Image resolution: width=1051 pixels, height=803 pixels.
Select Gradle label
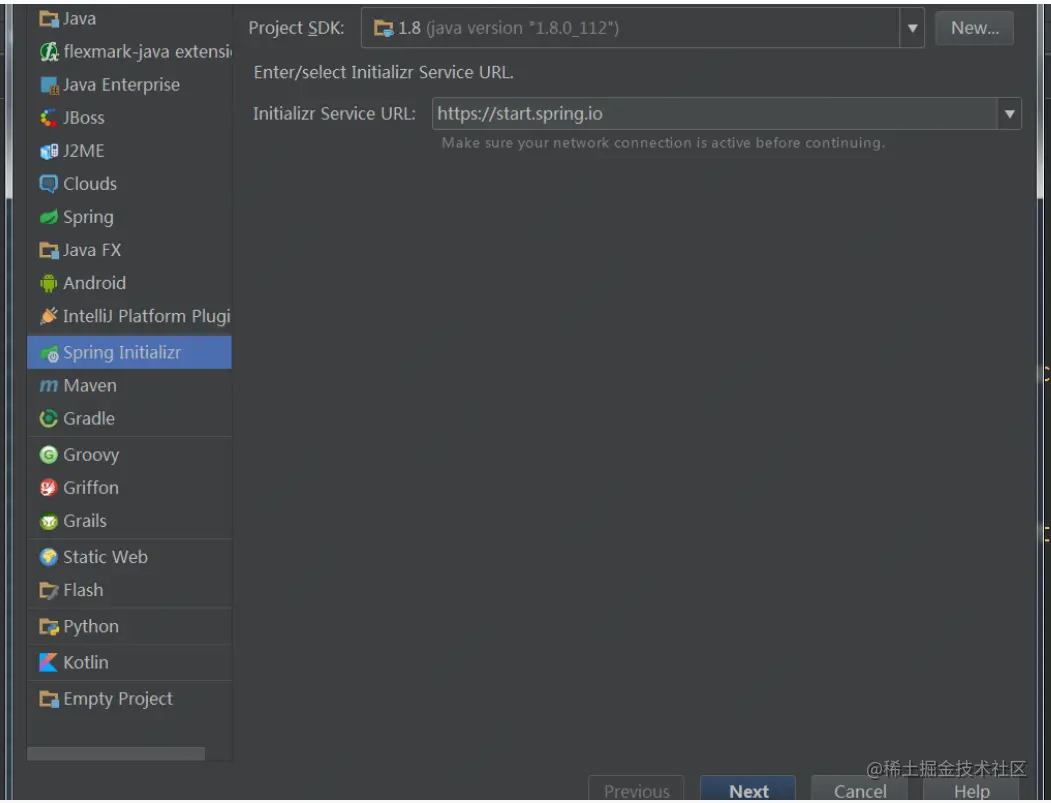[x=89, y=418]
